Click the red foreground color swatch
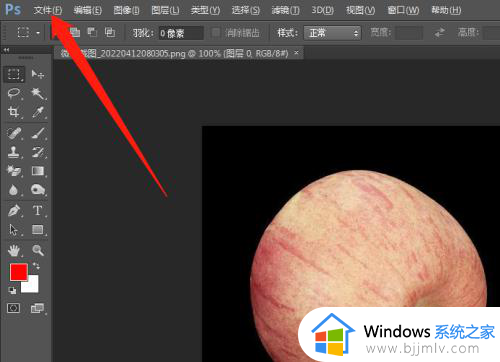This screenshot has height=362, width=500. point(19,272)
